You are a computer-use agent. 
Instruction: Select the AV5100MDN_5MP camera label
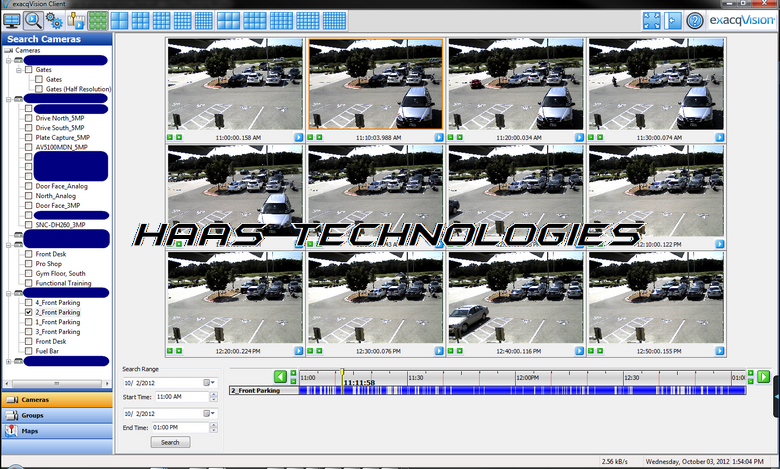pyautogui.click(x=62, y=147)
